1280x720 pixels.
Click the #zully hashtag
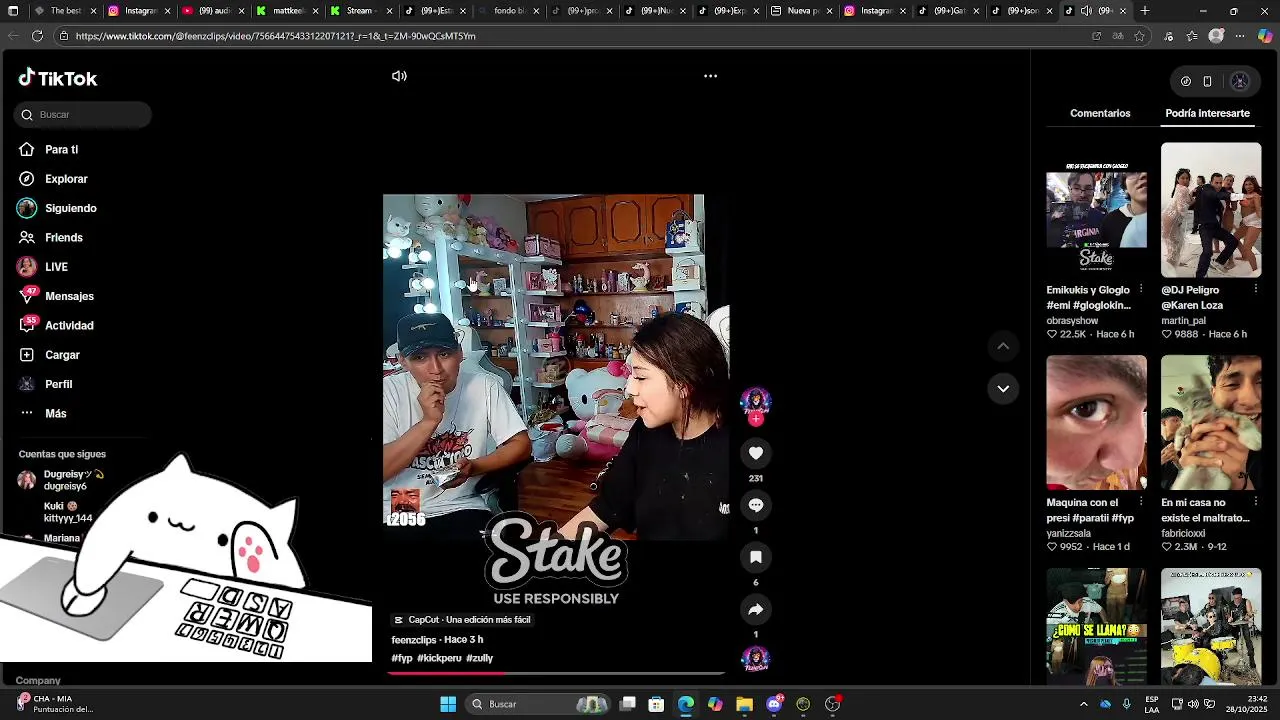coord(480,658)
